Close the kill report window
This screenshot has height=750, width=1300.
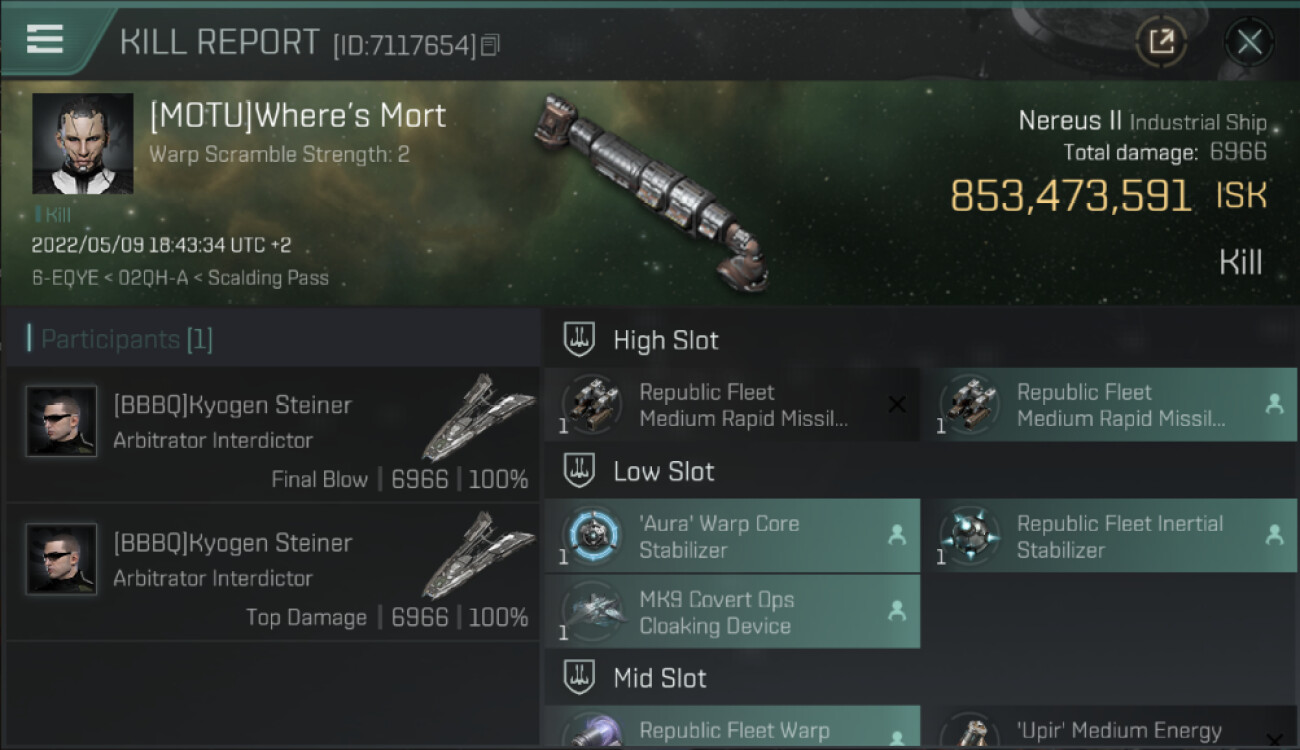(x=1249, y=42)
